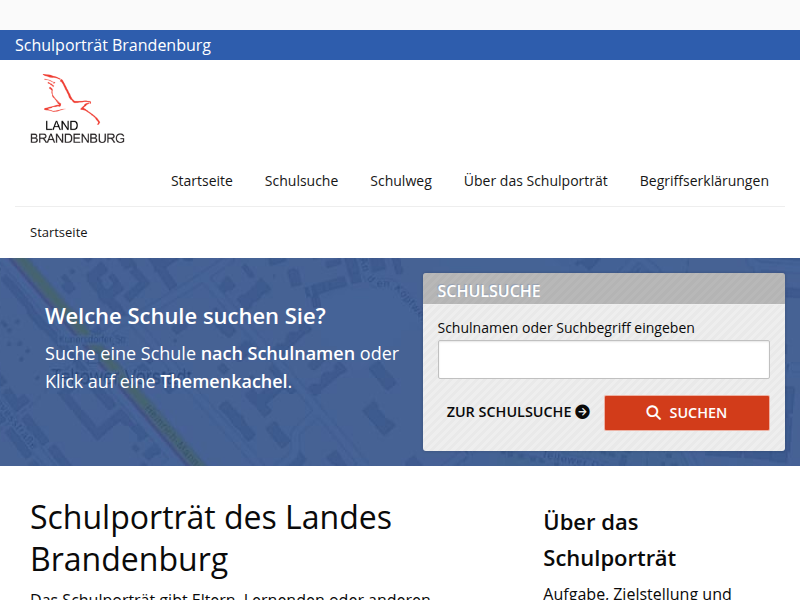Click the red Suchen button
This screenshot has width=800, height=600.
coord(687,413)
